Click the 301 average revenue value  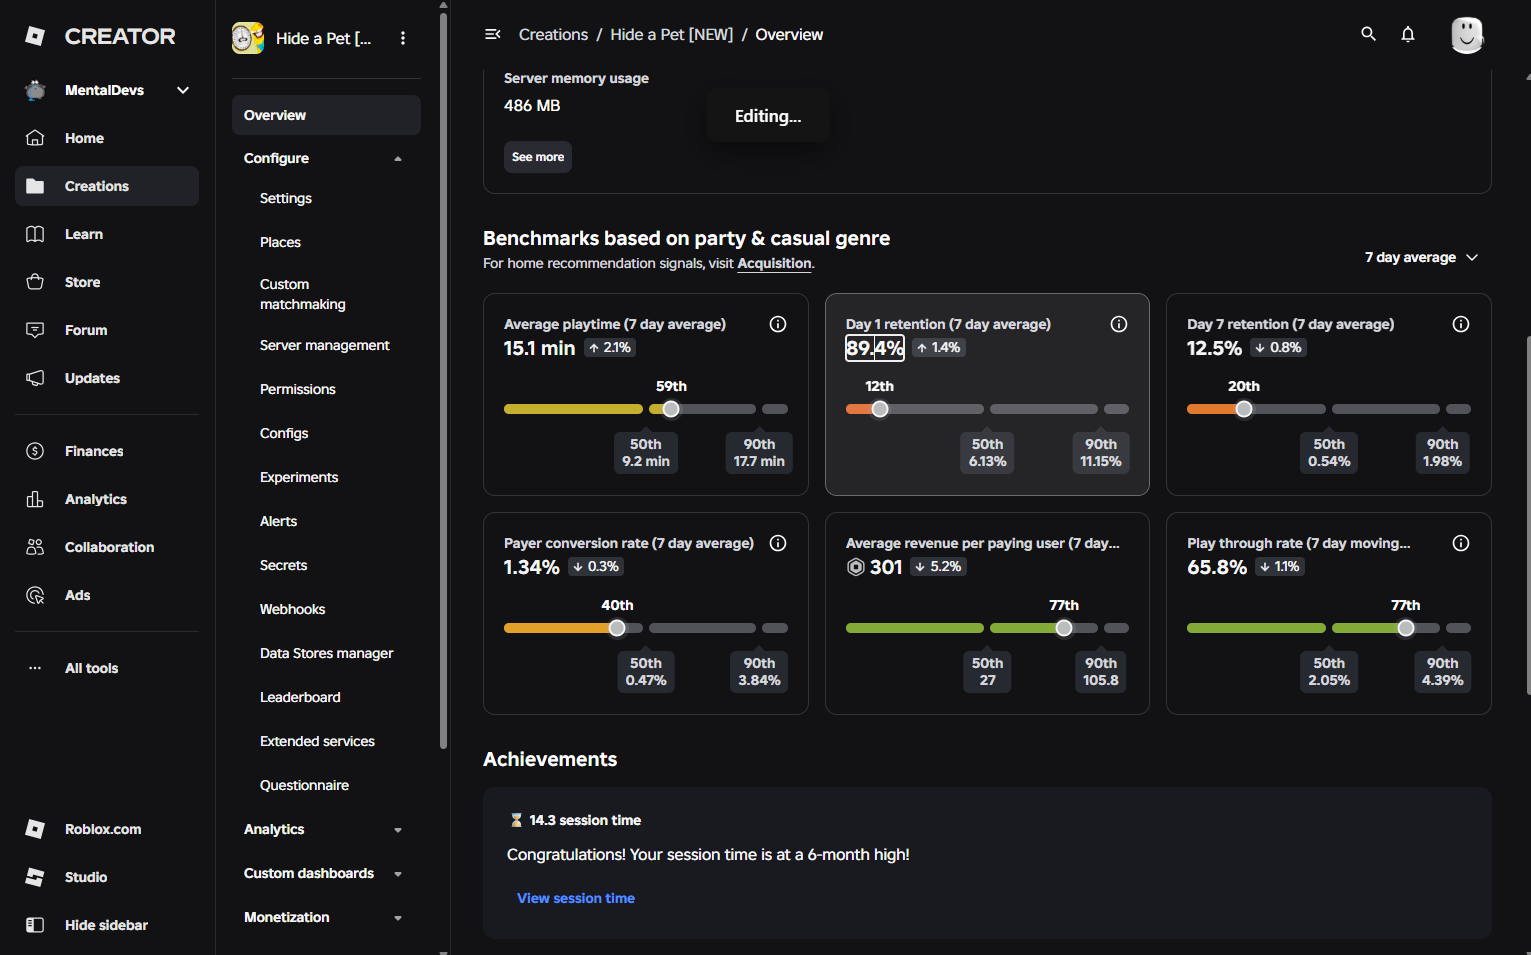(886, 567)
